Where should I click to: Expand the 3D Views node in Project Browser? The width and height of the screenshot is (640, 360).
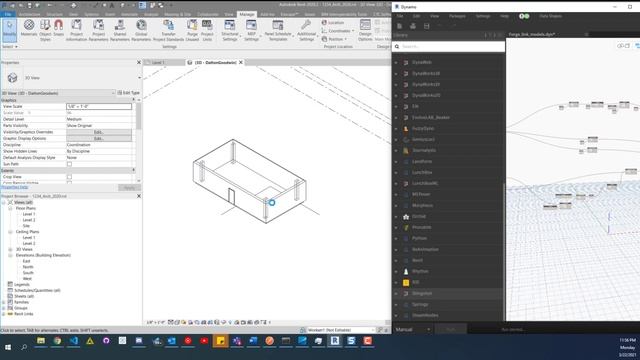tap(11, 249)
